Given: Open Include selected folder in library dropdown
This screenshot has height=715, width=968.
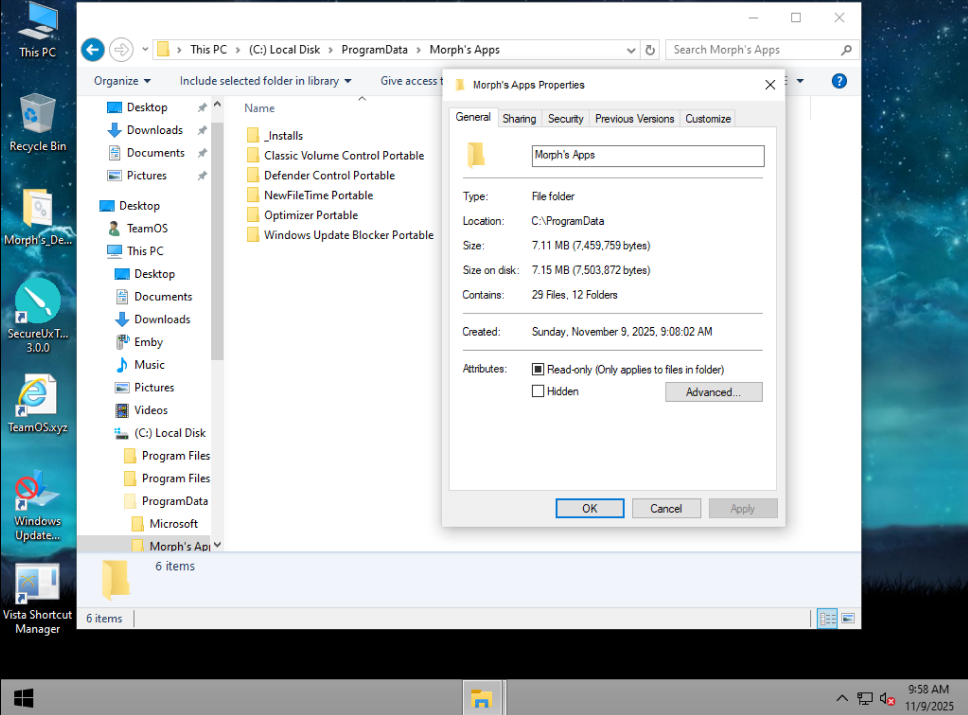Looking at the screenshot, I should [x=265, y=81].
